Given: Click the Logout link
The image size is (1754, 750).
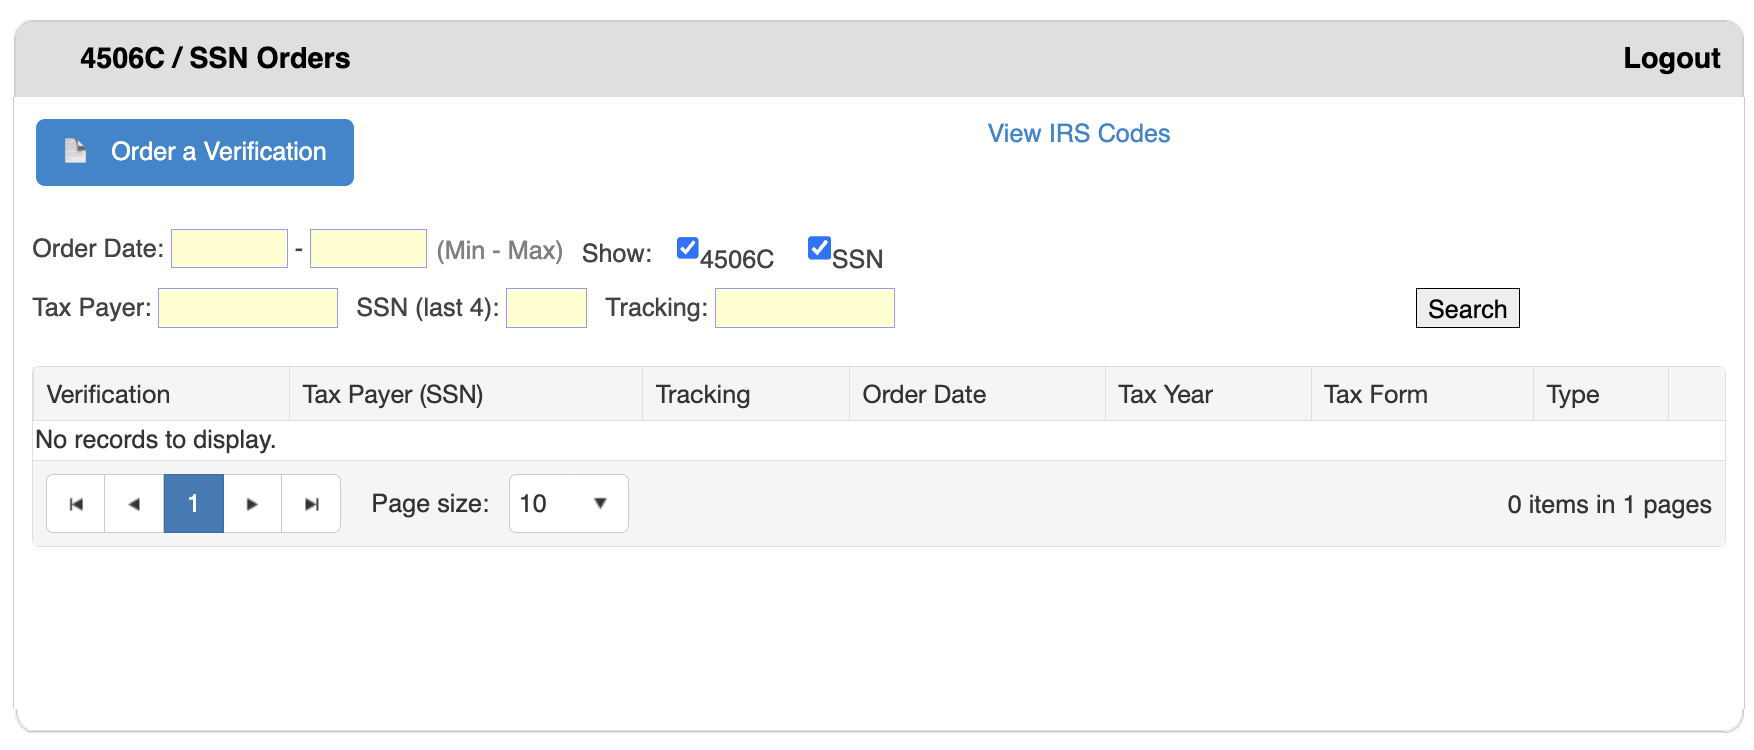Looking at the screenshot, I should click(x=1671, y=59).
